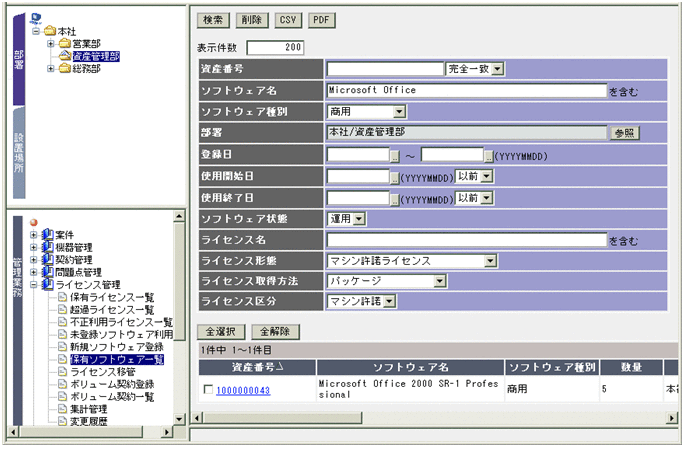Click menu tree vertical scrollbar down arrow
685x449 pixels.
point(180,419)
